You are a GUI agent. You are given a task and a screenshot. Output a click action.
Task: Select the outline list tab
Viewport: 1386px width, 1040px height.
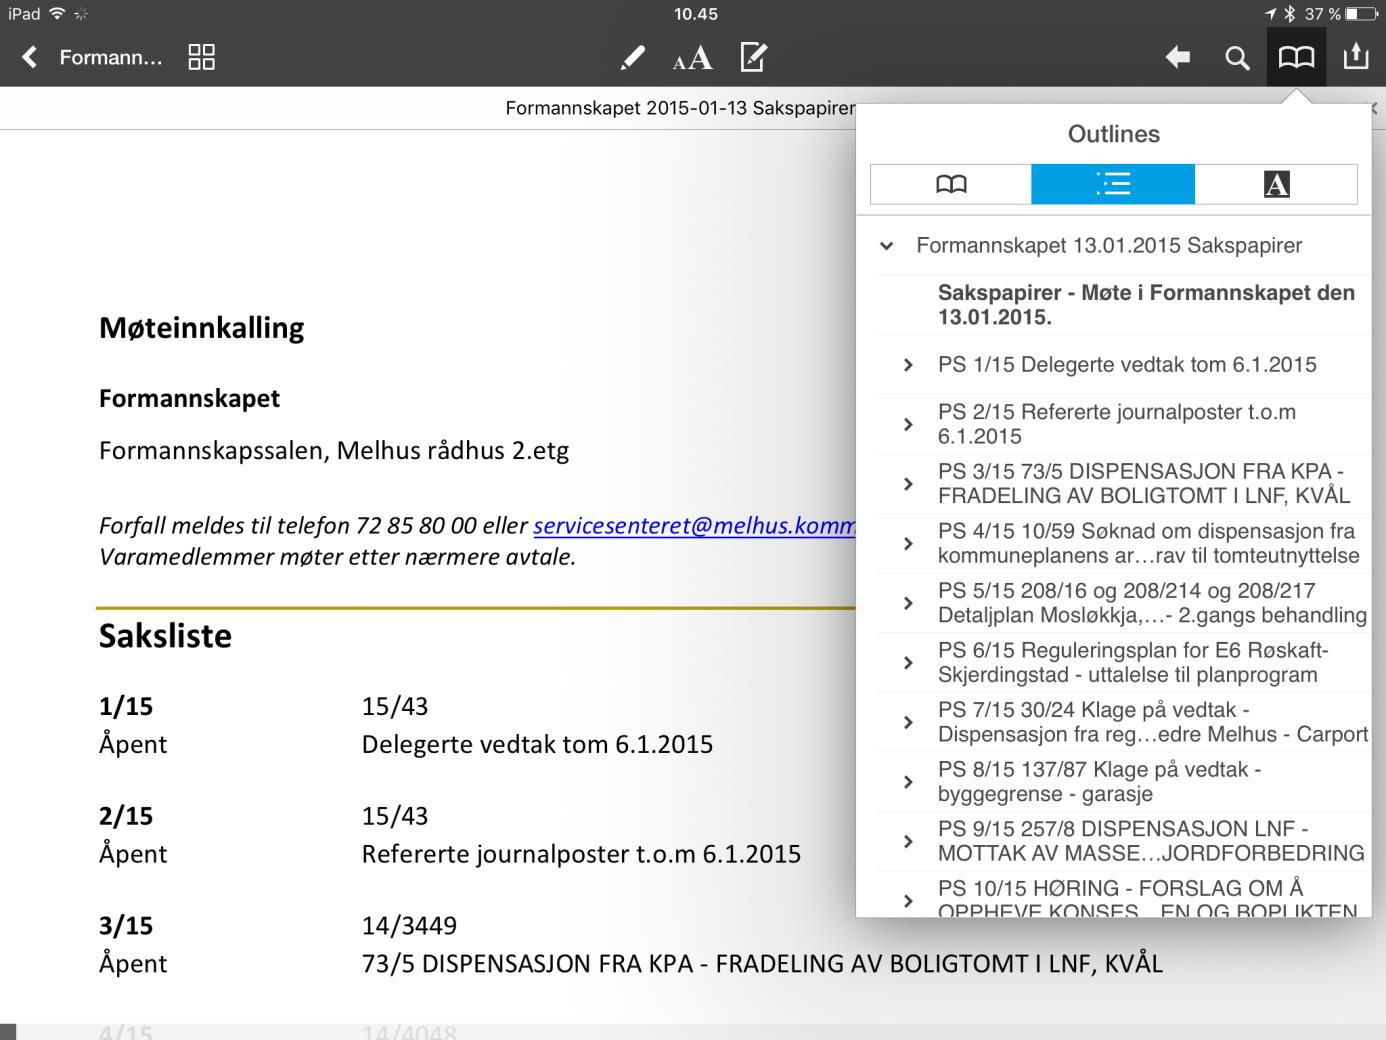point(1113,184)
